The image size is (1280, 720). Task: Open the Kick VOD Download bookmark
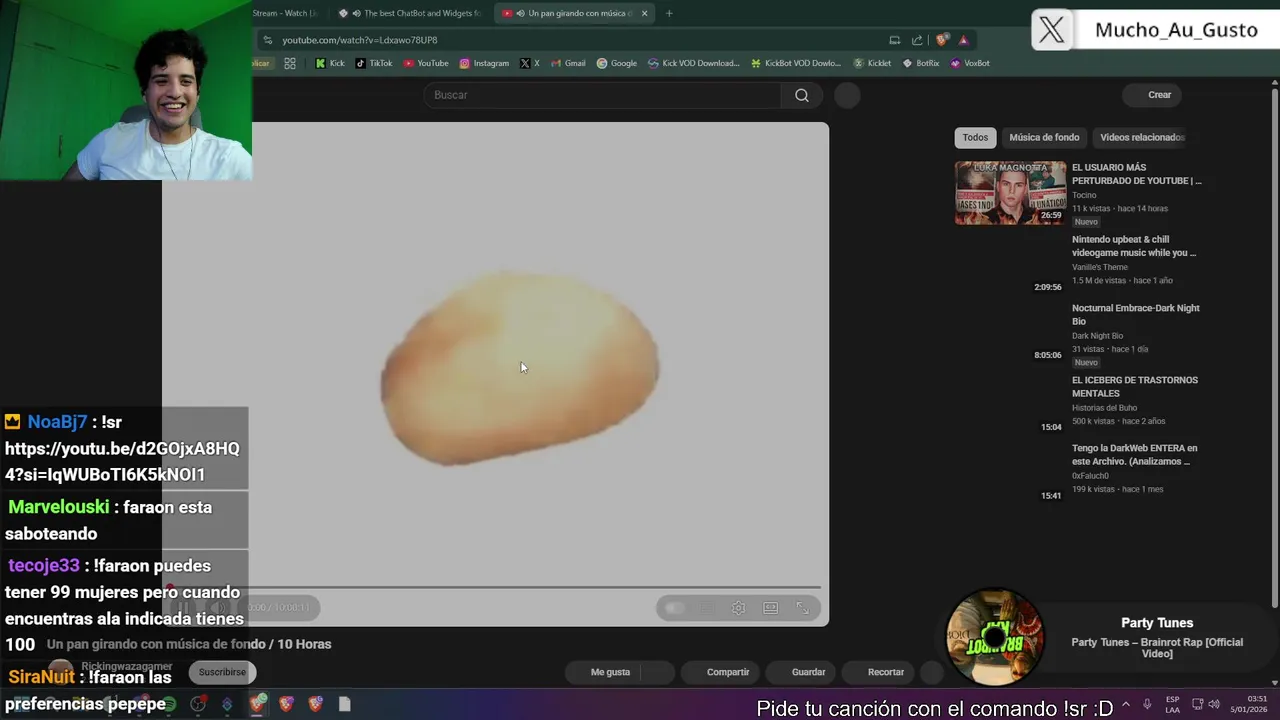(x=694, y=63)
